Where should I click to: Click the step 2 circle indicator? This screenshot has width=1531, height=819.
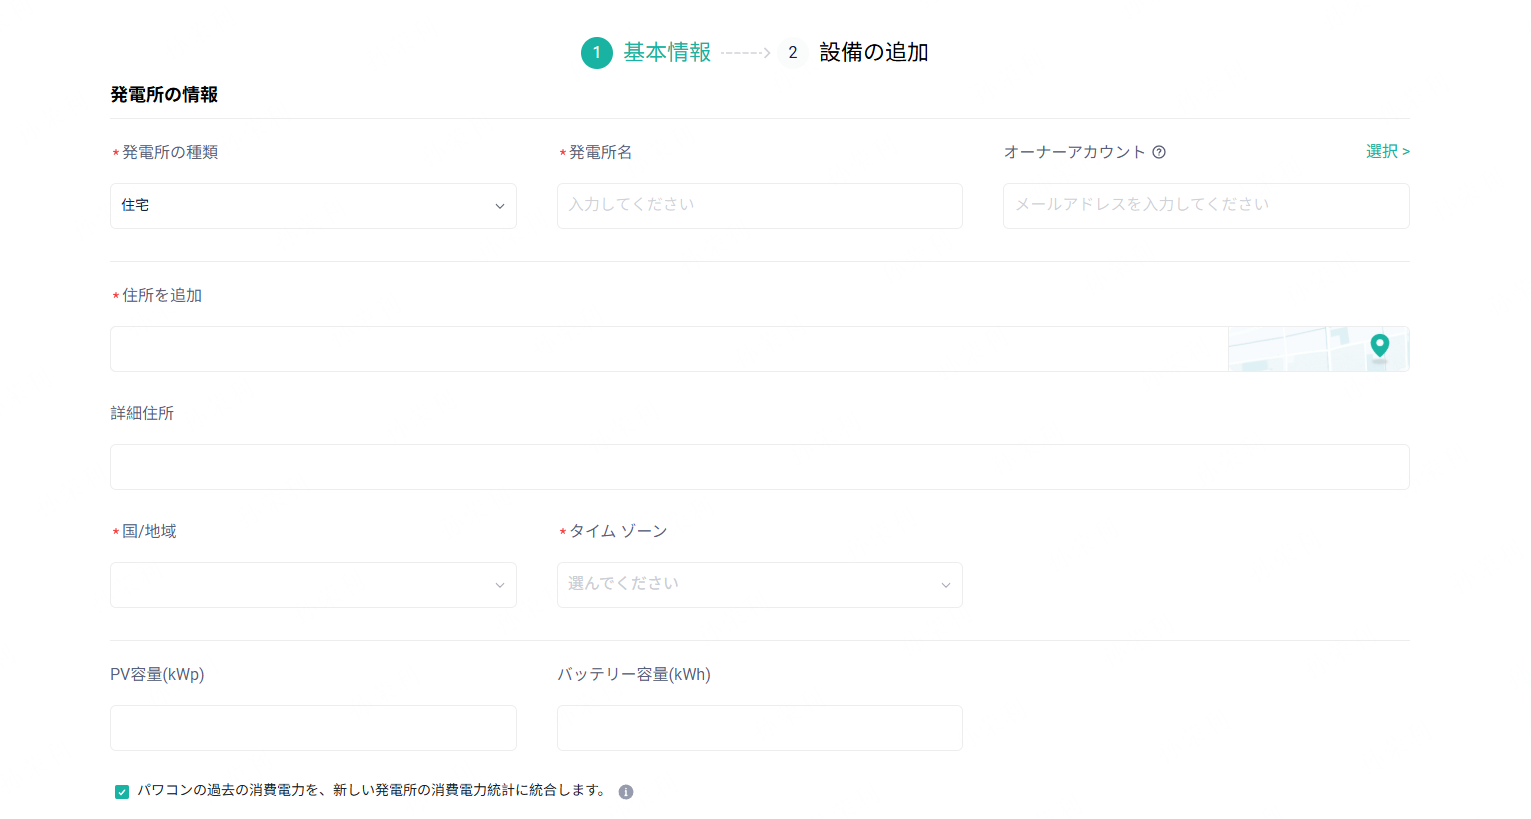[x=792, y=52]
